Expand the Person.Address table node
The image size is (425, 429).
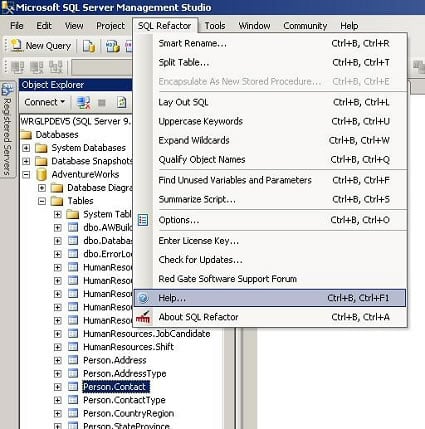[58, 360]
